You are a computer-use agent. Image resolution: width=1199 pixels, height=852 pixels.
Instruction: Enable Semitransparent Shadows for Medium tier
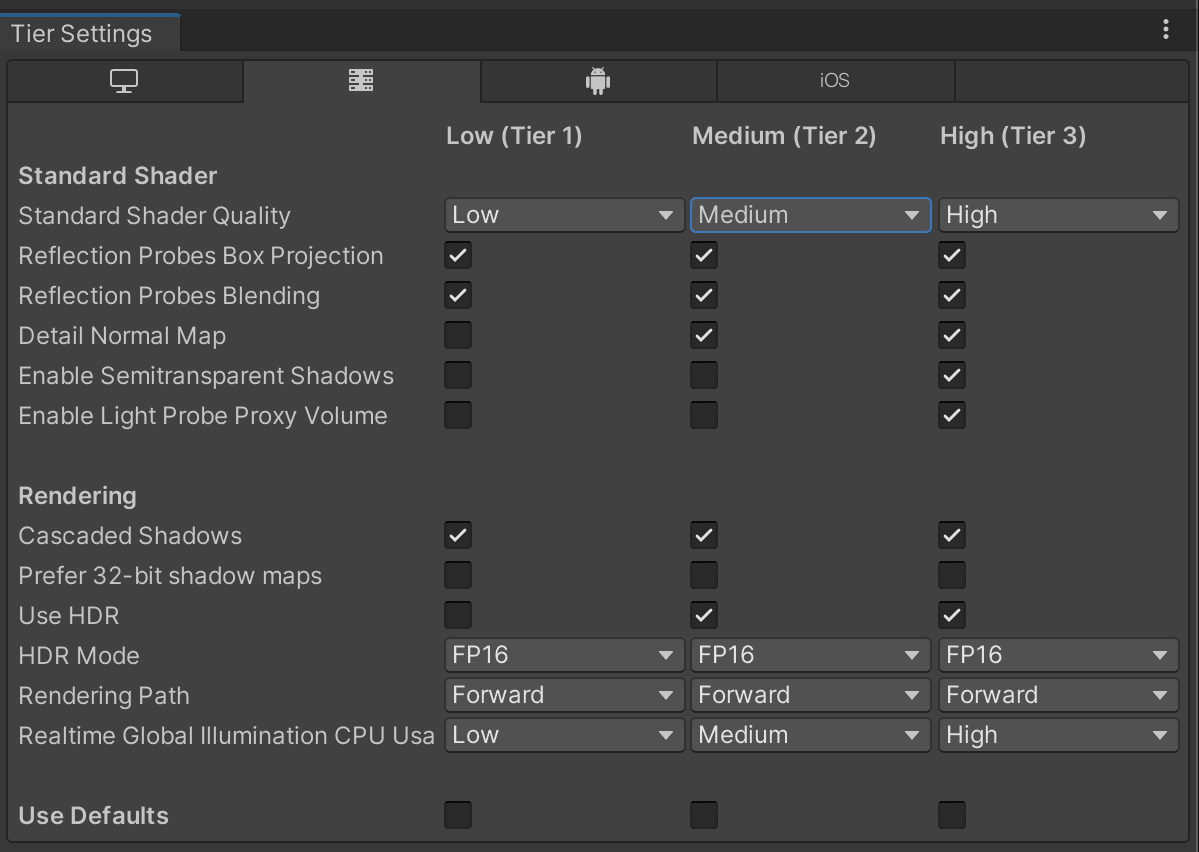[x=704, y=375]
